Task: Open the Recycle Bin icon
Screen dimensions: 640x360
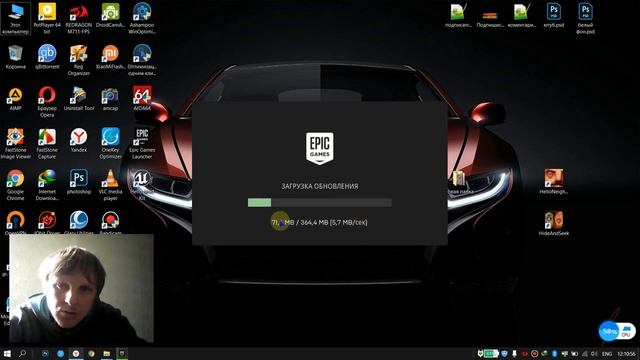Action: [16, 57]
